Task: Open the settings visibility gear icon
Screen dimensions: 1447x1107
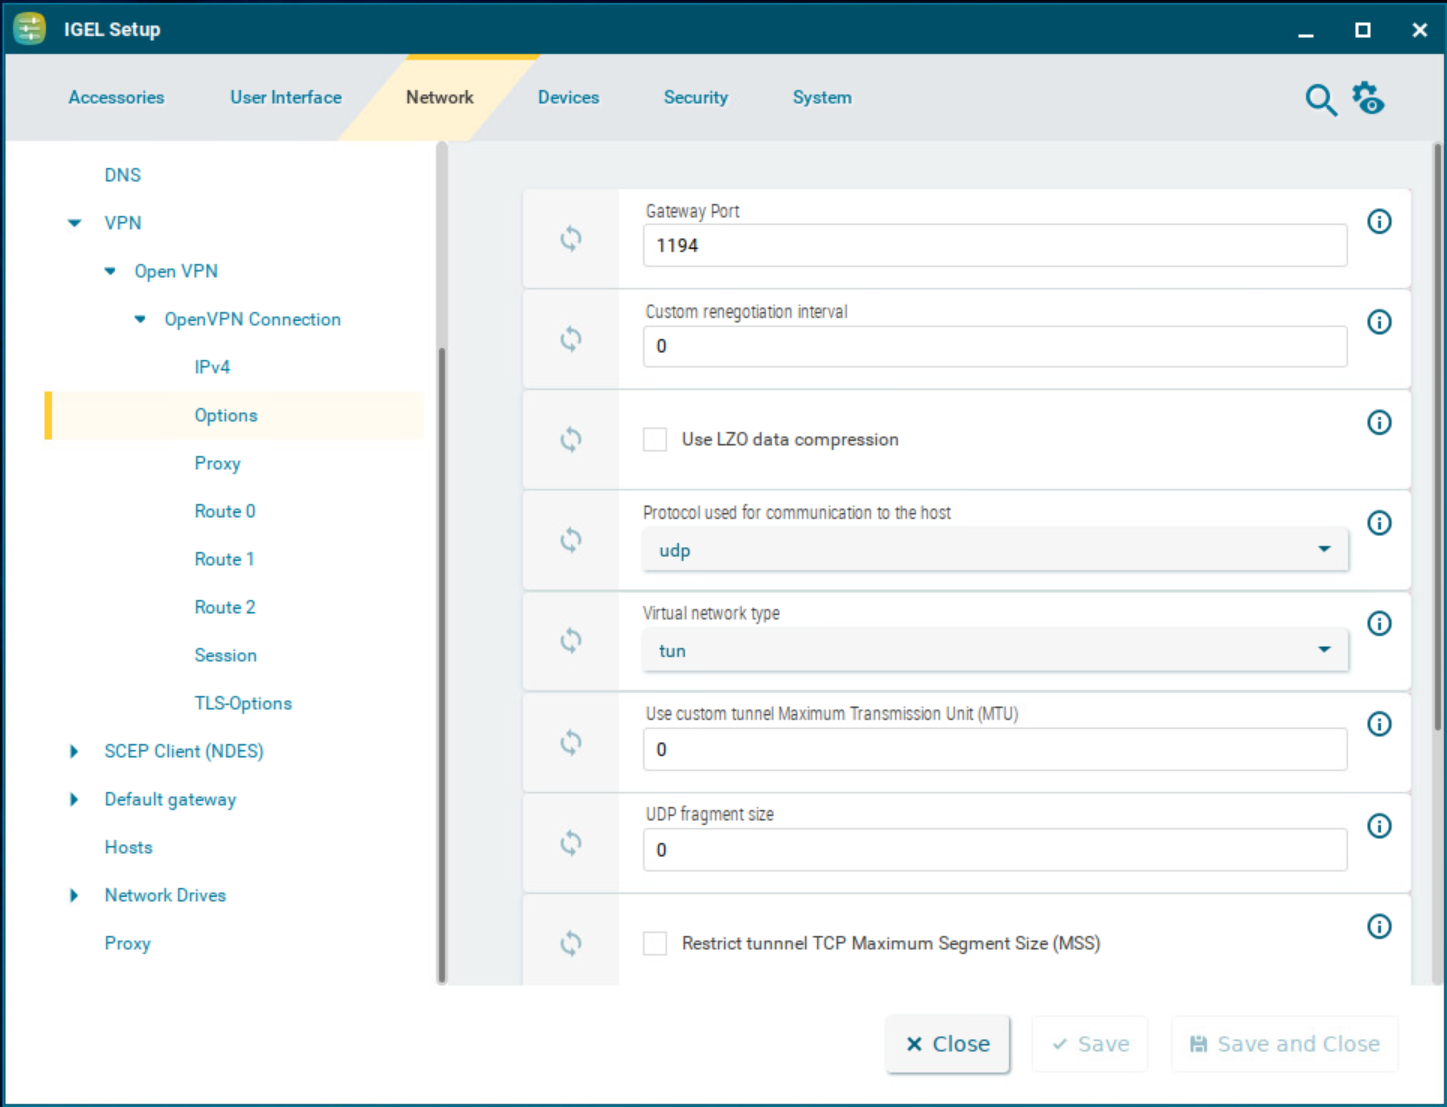Action: click(1368, 99)
